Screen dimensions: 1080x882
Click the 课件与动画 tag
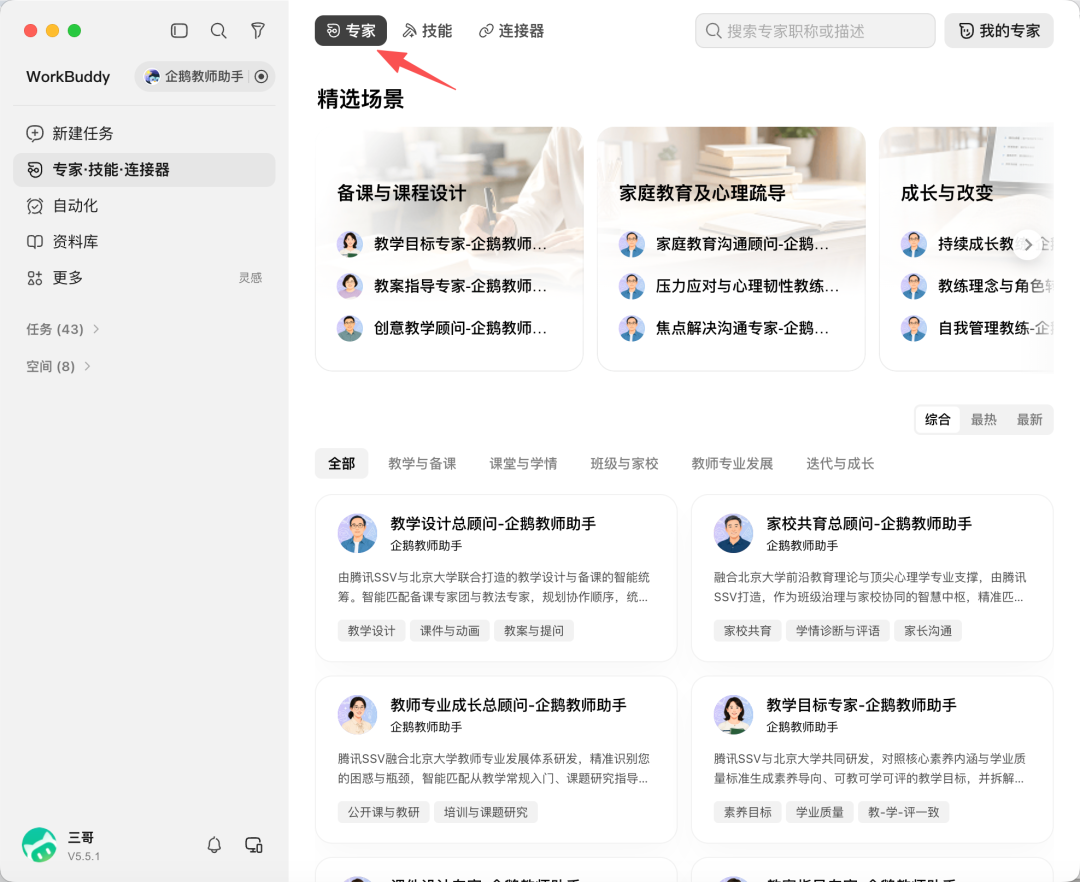450,631
